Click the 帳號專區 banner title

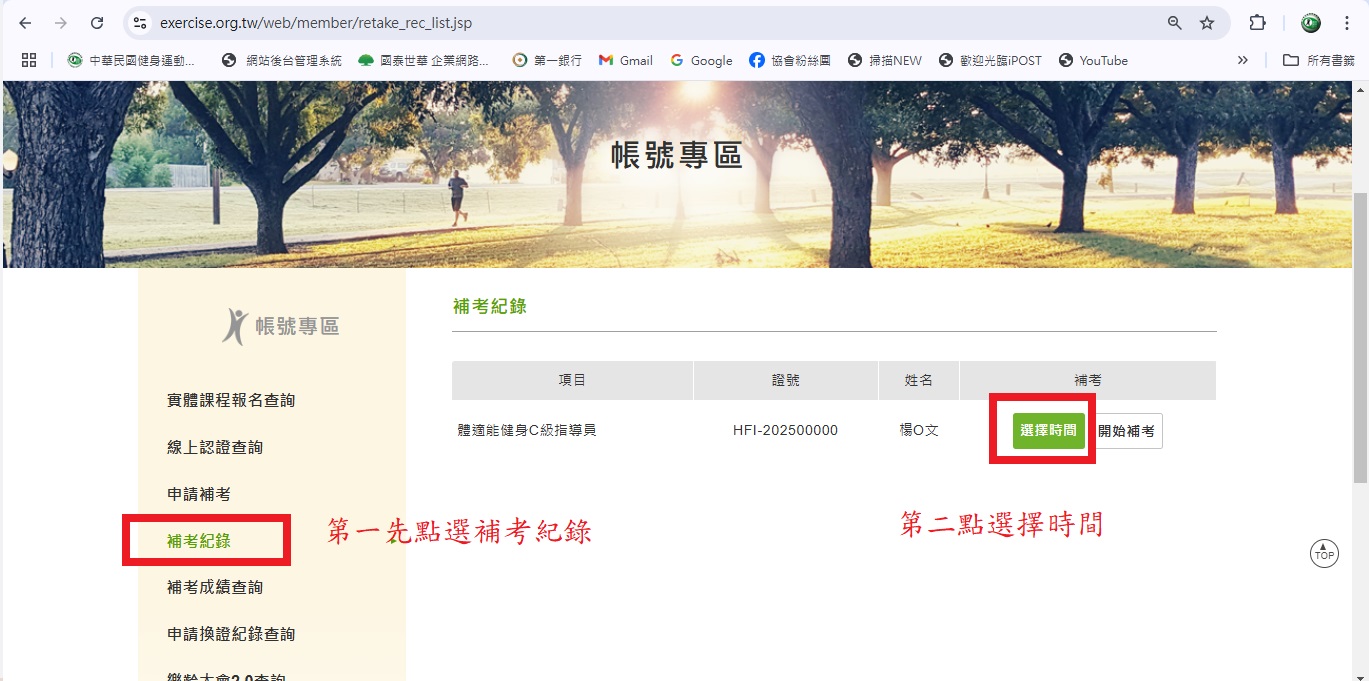click(677, 156)
